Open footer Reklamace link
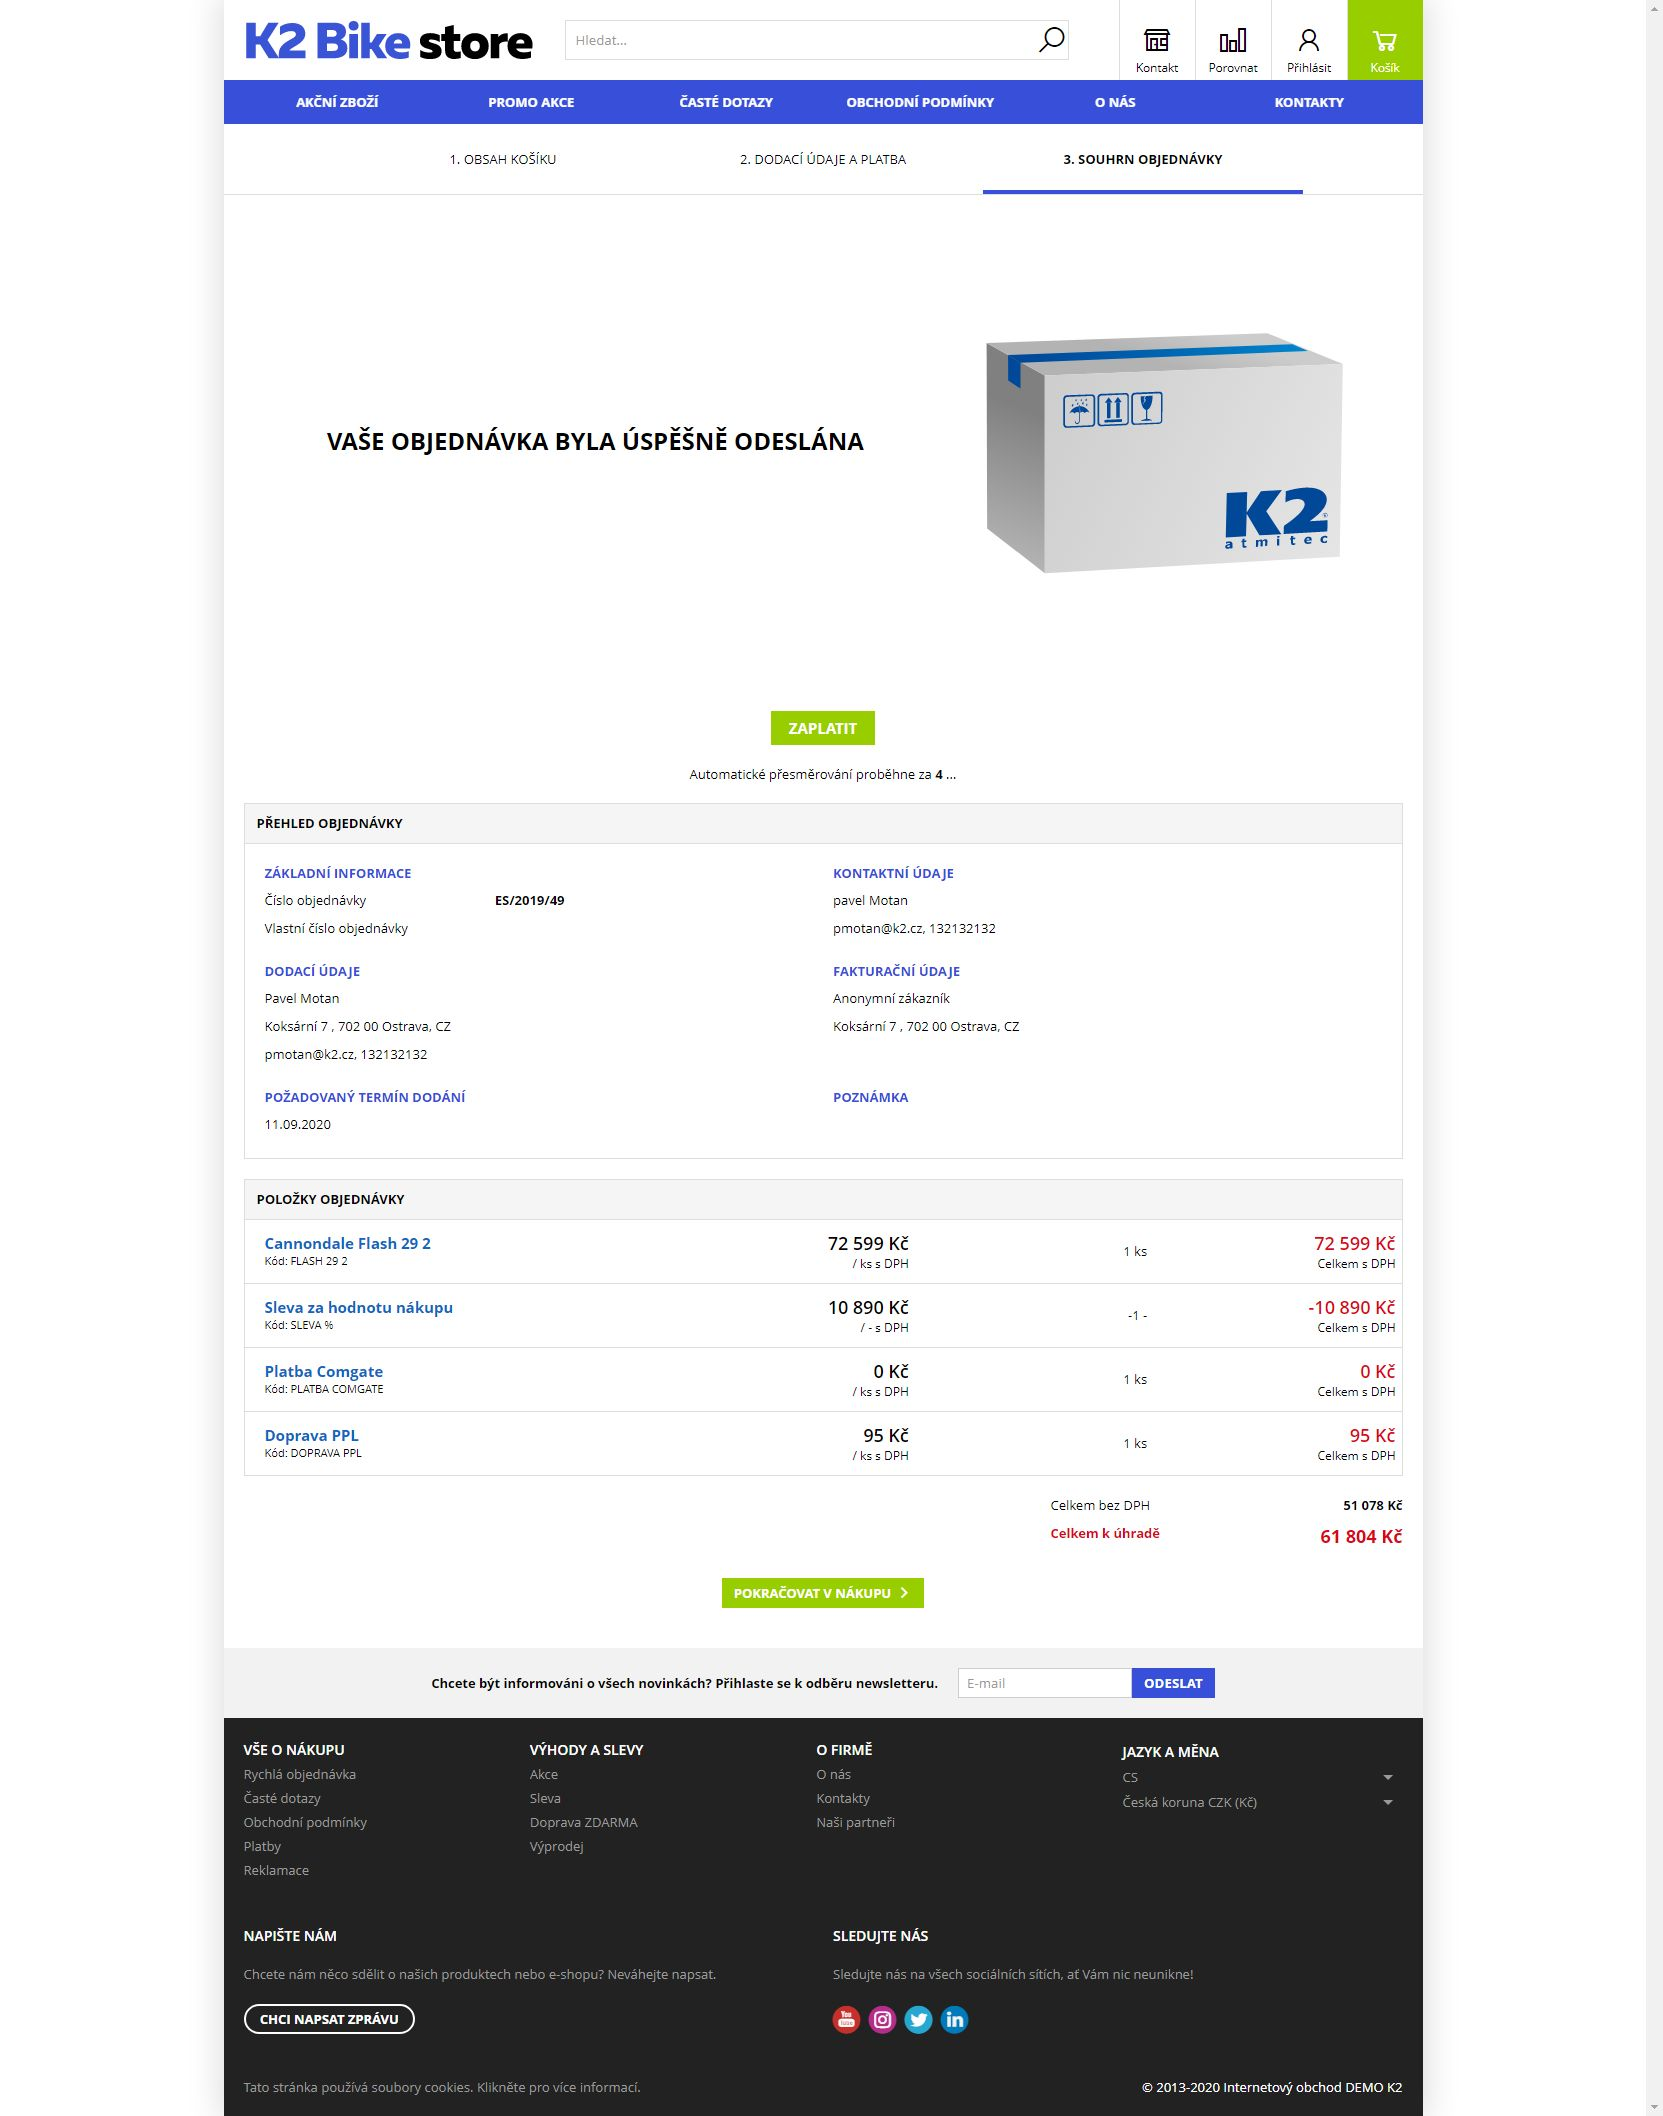 point(276,1870)
